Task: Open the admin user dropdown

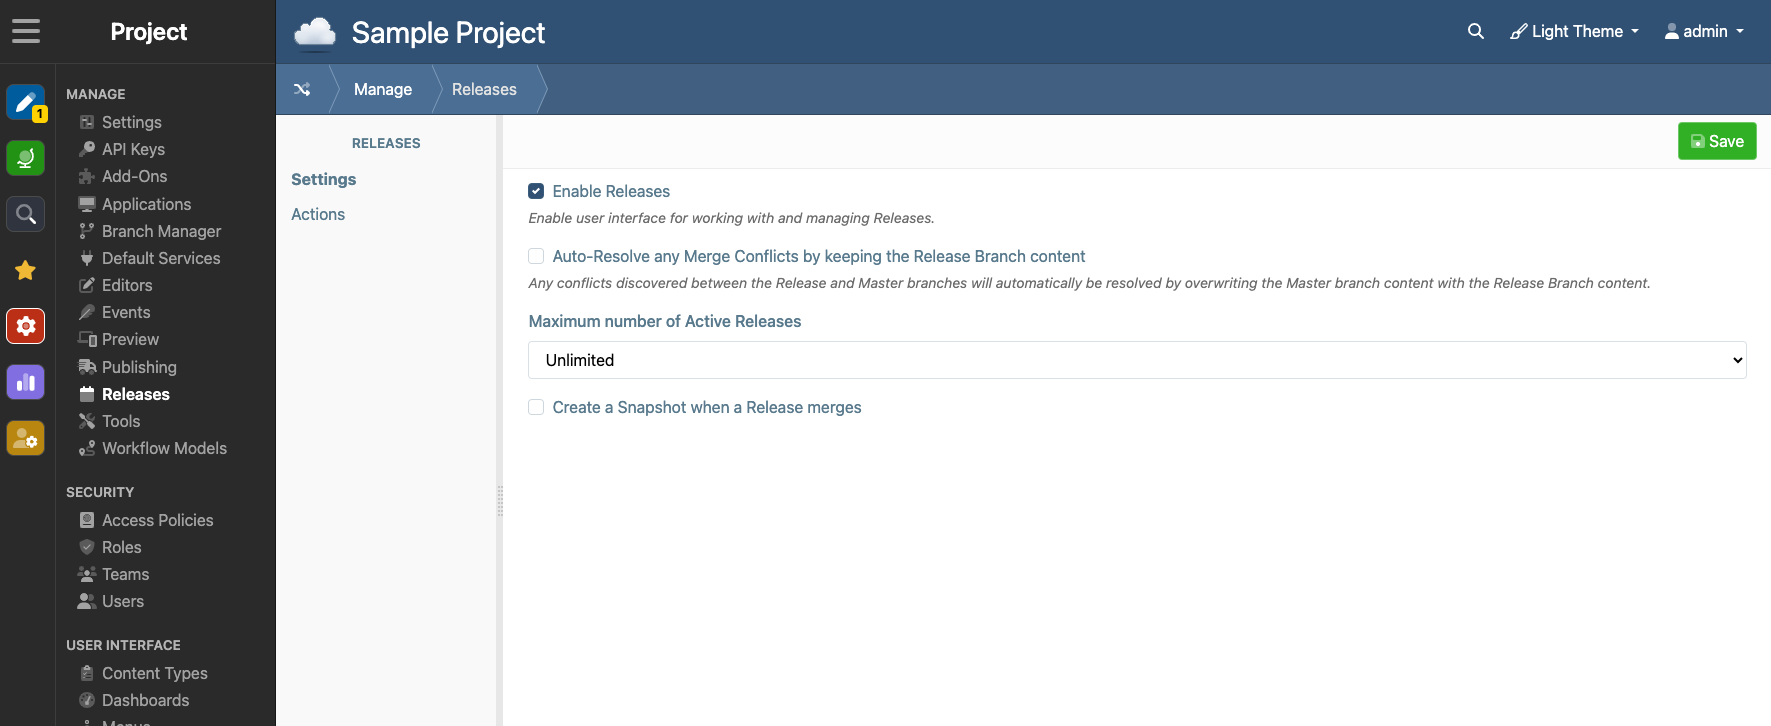Action: (x=1704, y=31)
